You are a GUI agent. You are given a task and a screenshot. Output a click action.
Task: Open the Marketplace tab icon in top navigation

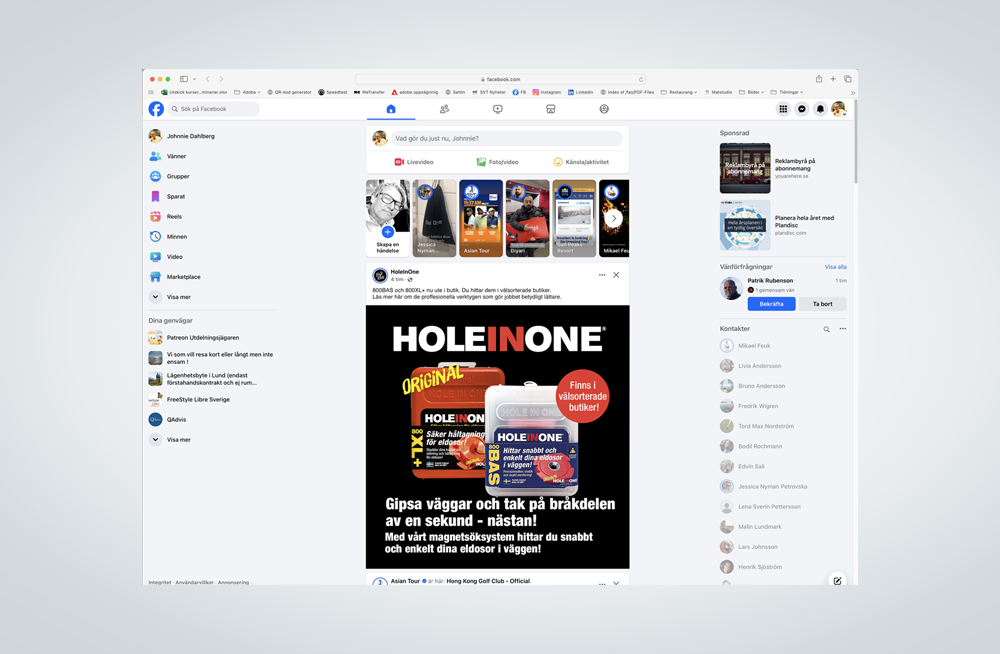click(550, 109)
